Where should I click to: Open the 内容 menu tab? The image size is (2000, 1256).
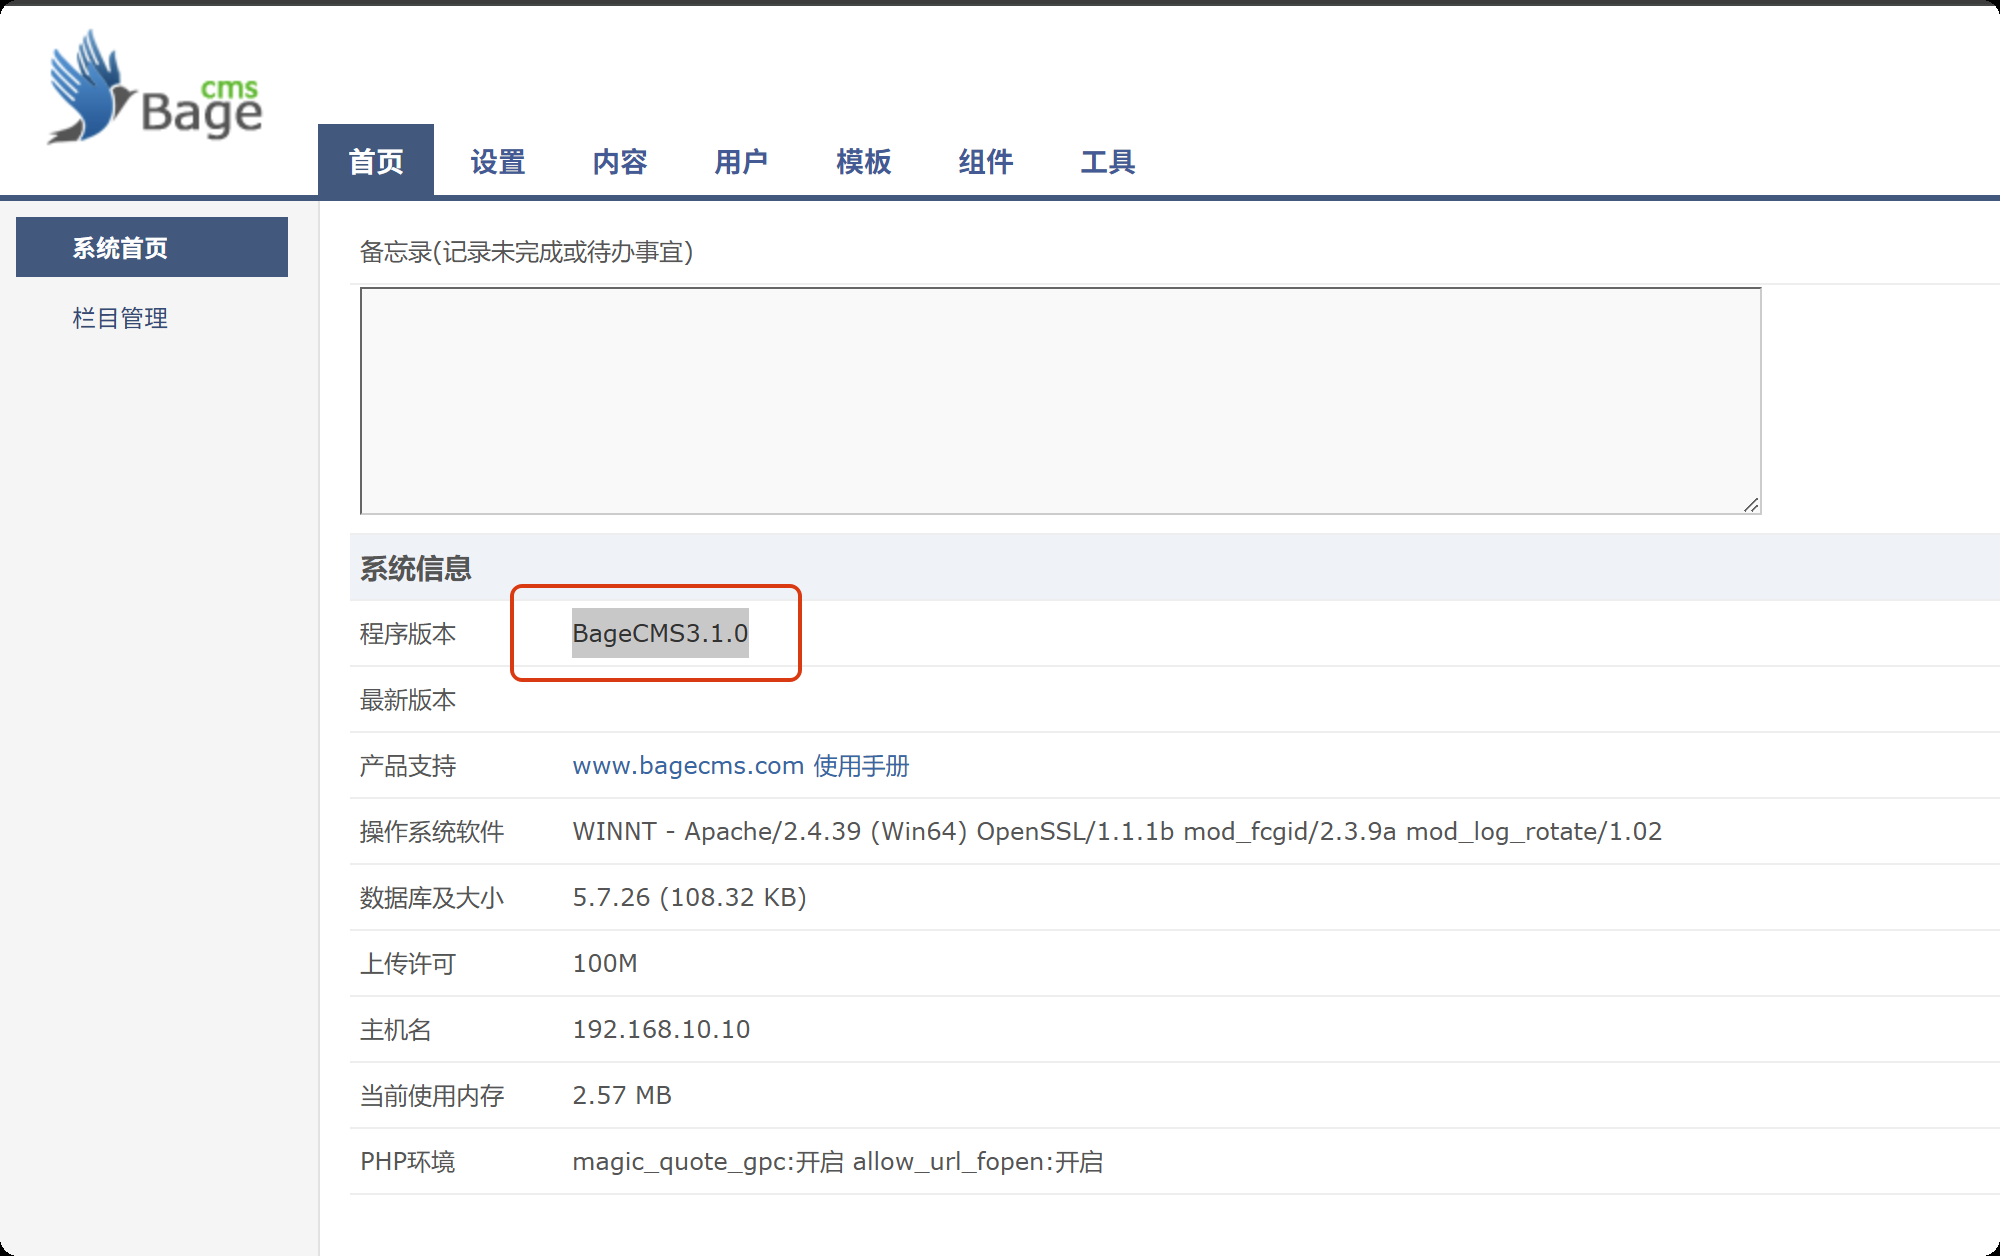pyautogui.click(x=620, y=161)
